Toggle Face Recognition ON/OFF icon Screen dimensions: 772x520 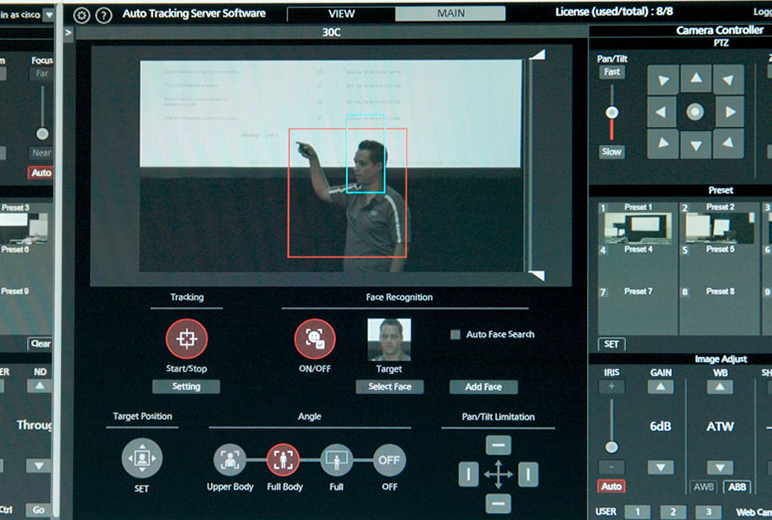point(314,339)
